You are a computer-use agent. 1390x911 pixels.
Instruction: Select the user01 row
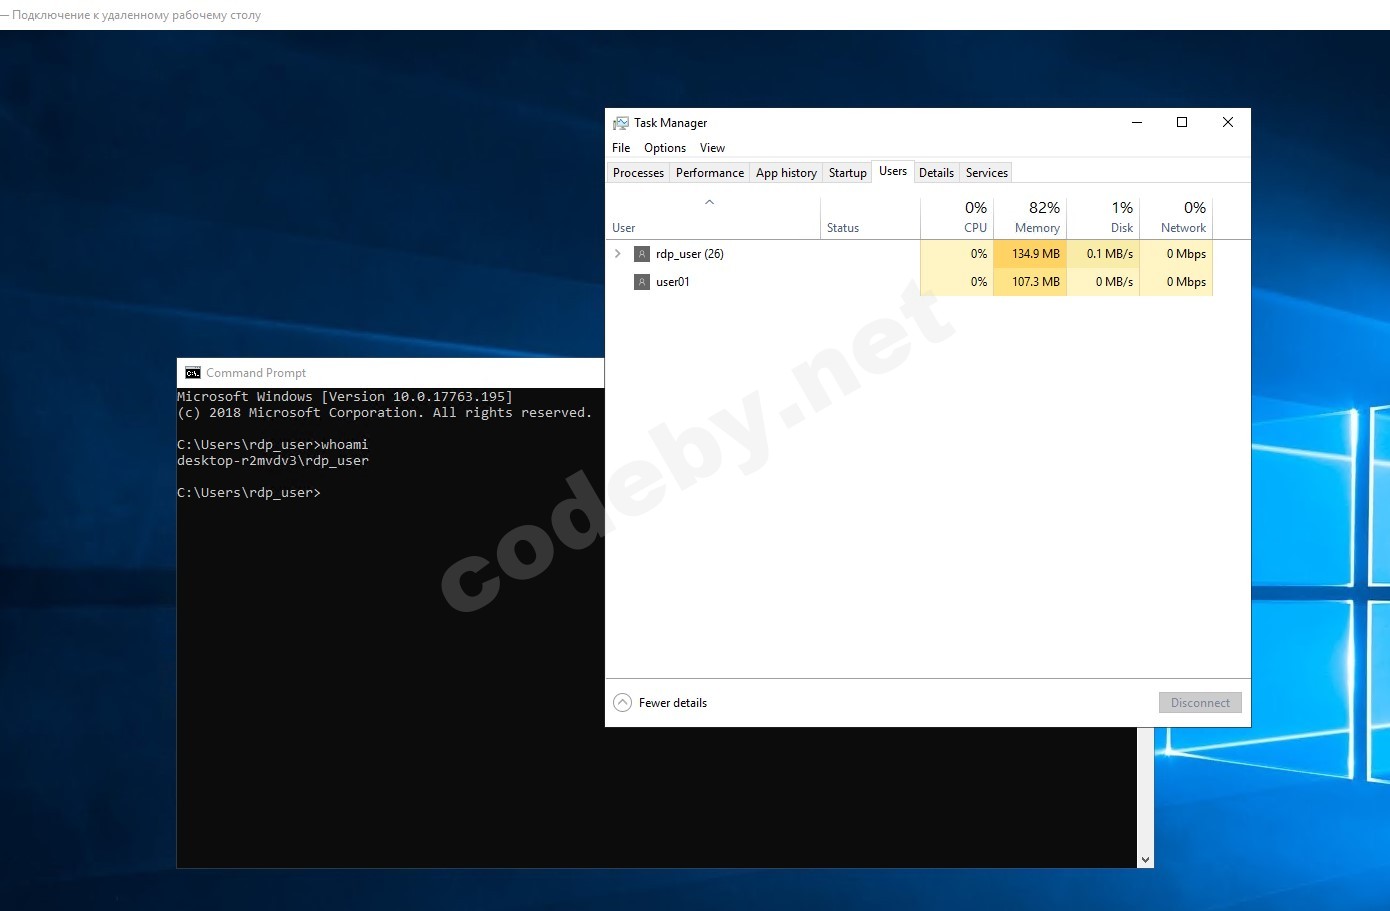coord(909,282)
